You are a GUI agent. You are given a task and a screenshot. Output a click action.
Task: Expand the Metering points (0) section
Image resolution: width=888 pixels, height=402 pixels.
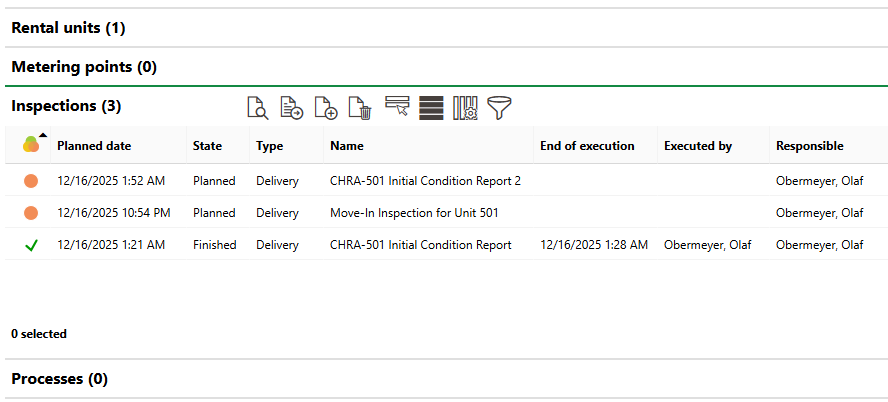[x=84, y=68]
